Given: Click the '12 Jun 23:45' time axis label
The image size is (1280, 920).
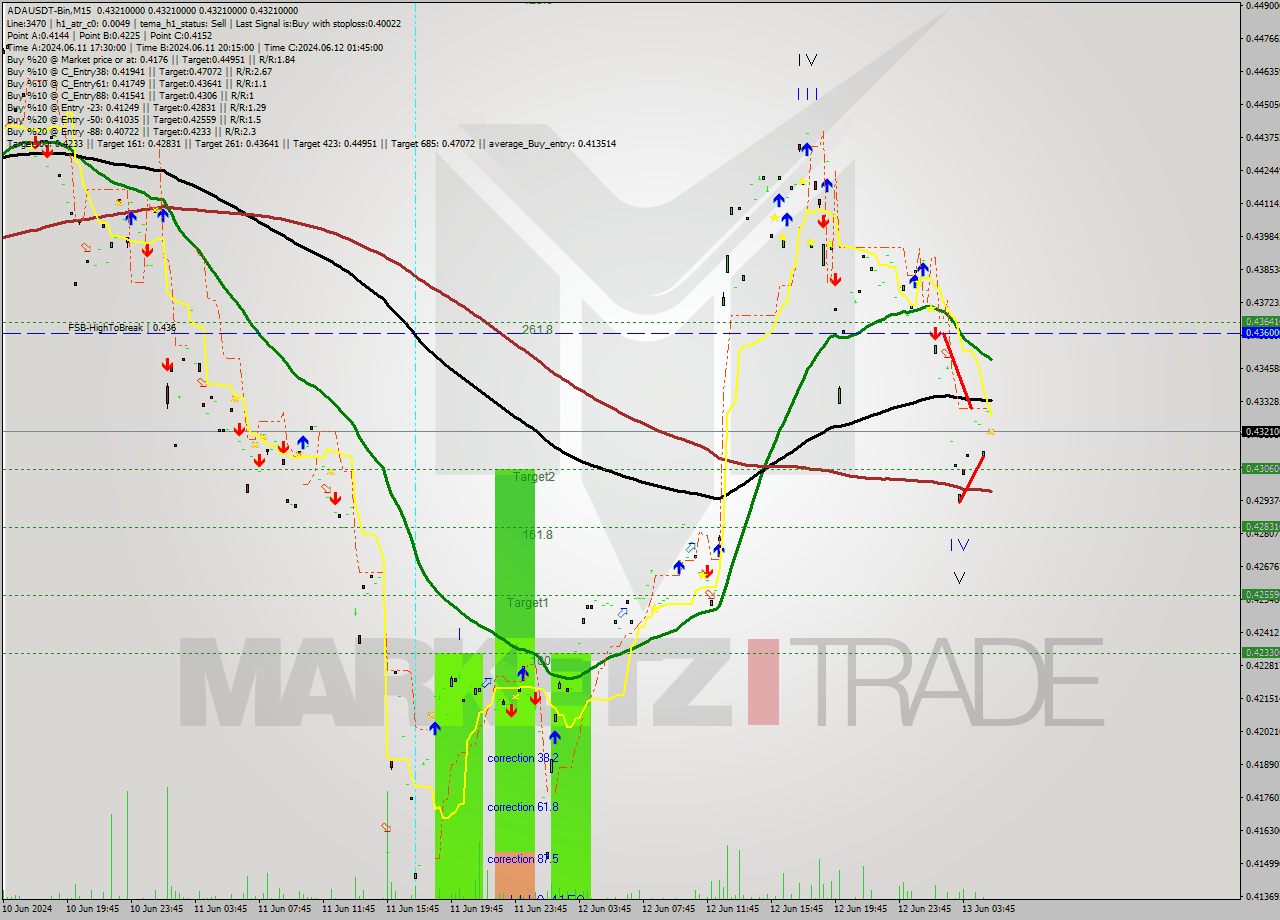Looking at the screenshot, I should 925,910.
